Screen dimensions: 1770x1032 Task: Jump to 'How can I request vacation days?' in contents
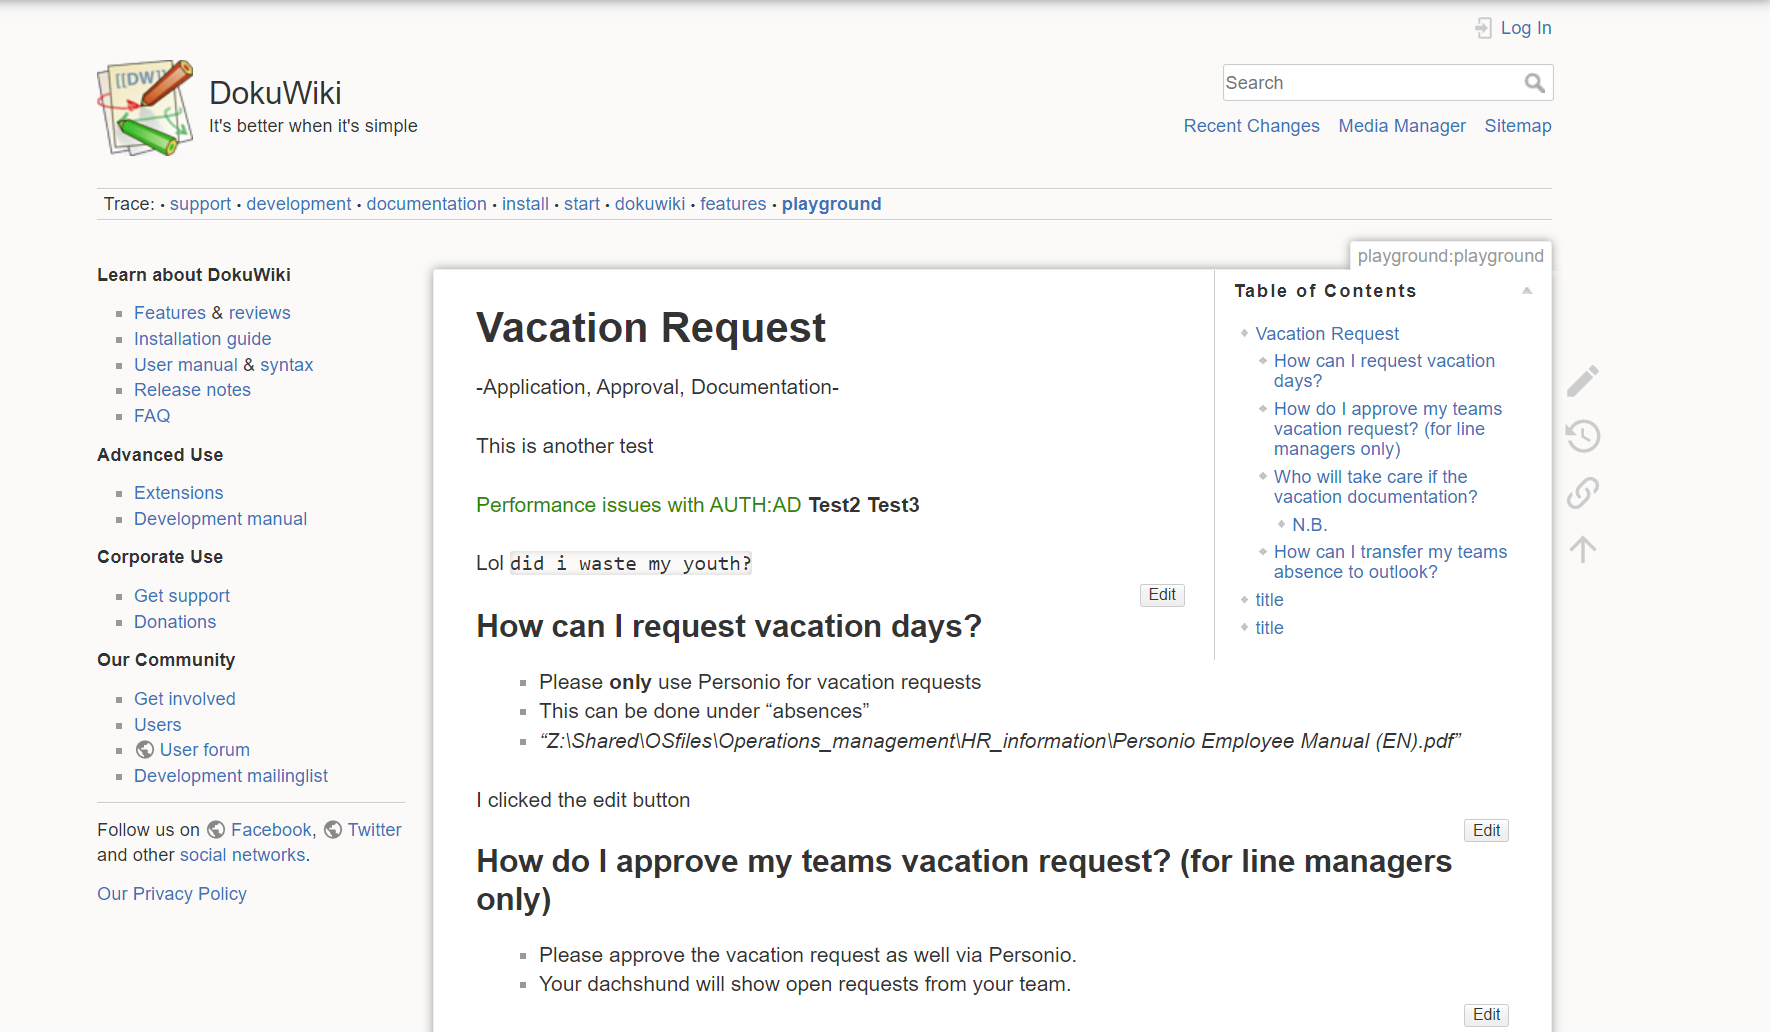[x=1384, y=371]
